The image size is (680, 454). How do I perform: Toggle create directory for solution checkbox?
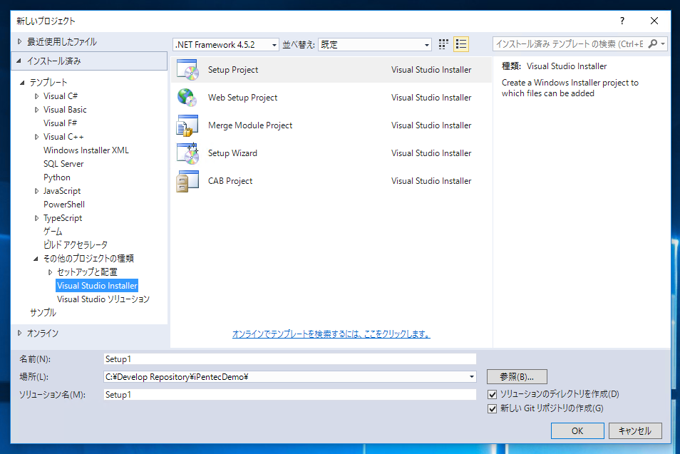click(x=492, y=395)
